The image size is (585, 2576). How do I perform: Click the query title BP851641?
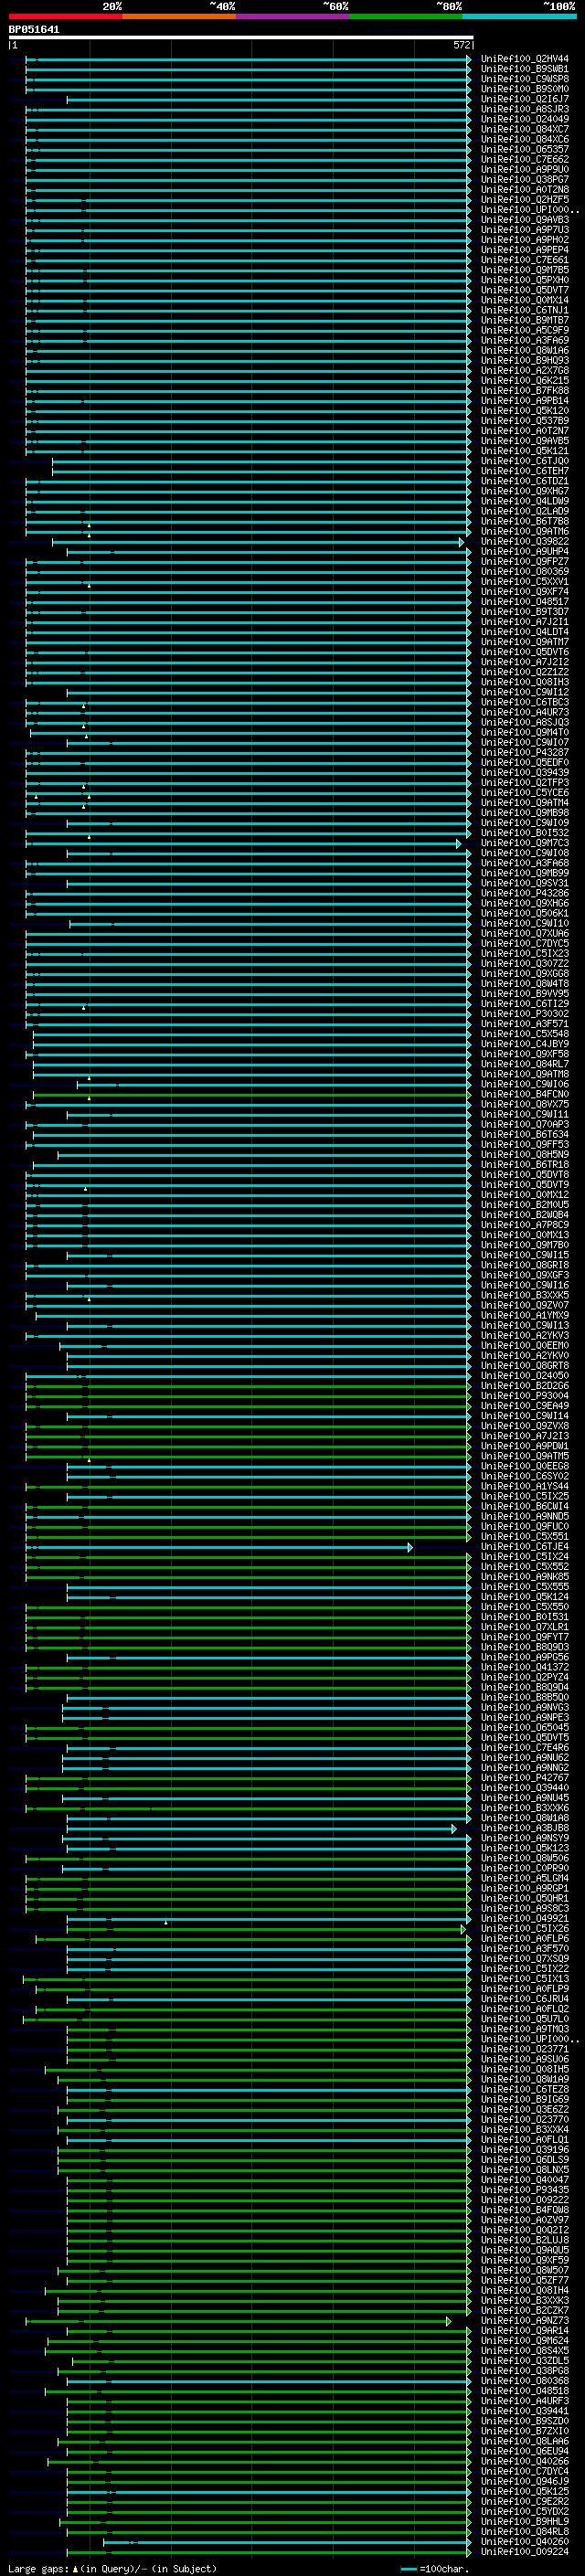coord(34,30)
